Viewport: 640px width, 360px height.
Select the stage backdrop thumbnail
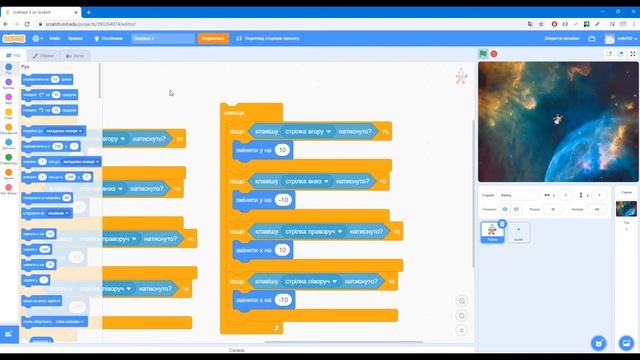pos(626,209)
